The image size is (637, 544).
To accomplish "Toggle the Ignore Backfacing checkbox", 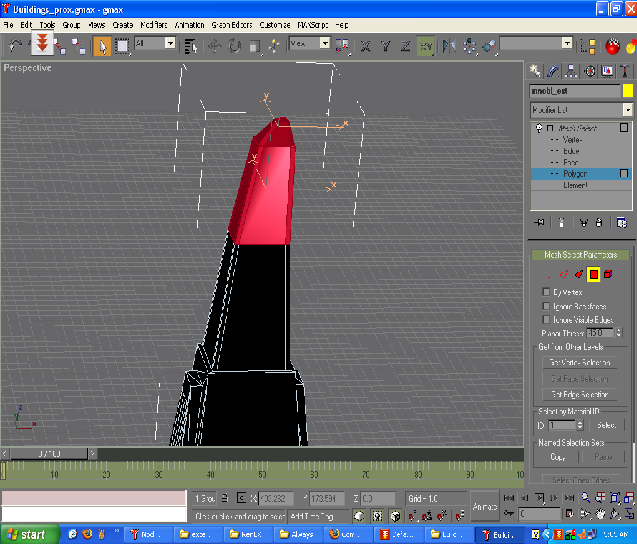I will coord(546,305).
